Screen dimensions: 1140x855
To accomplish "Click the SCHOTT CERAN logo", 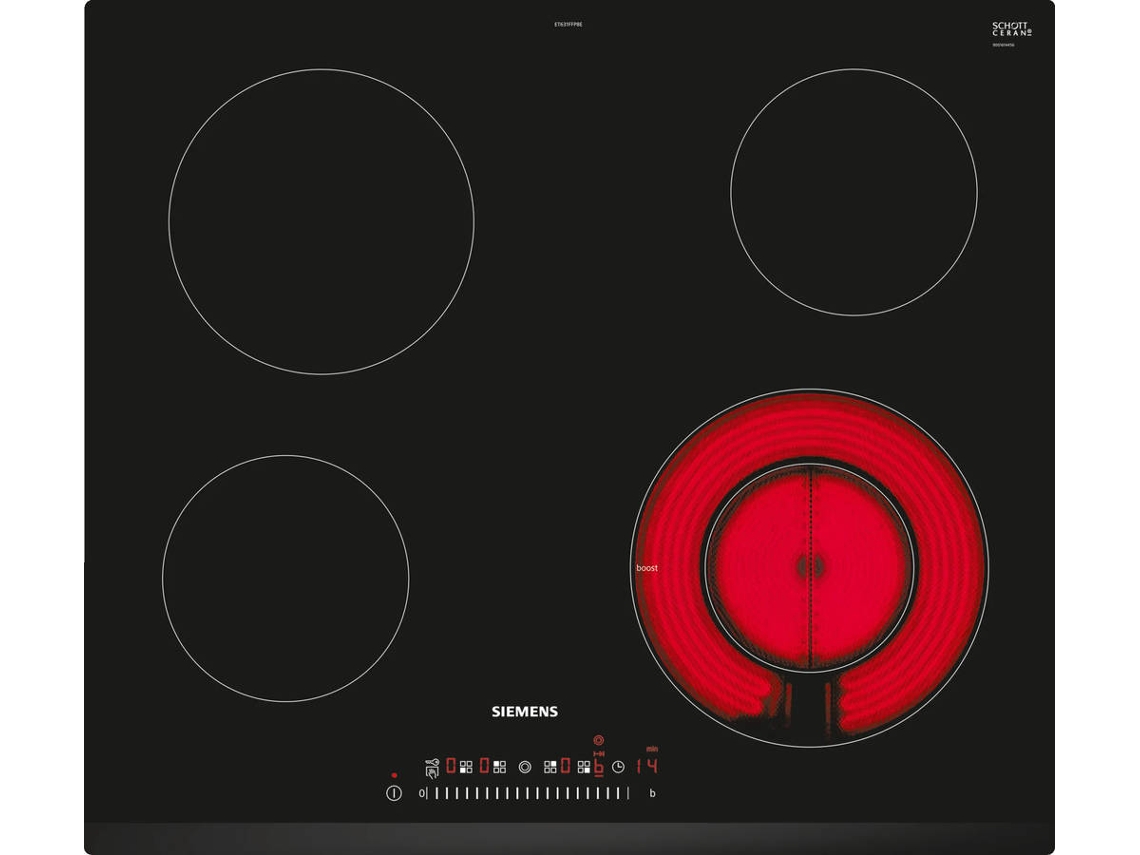I will pos(1011,28).
